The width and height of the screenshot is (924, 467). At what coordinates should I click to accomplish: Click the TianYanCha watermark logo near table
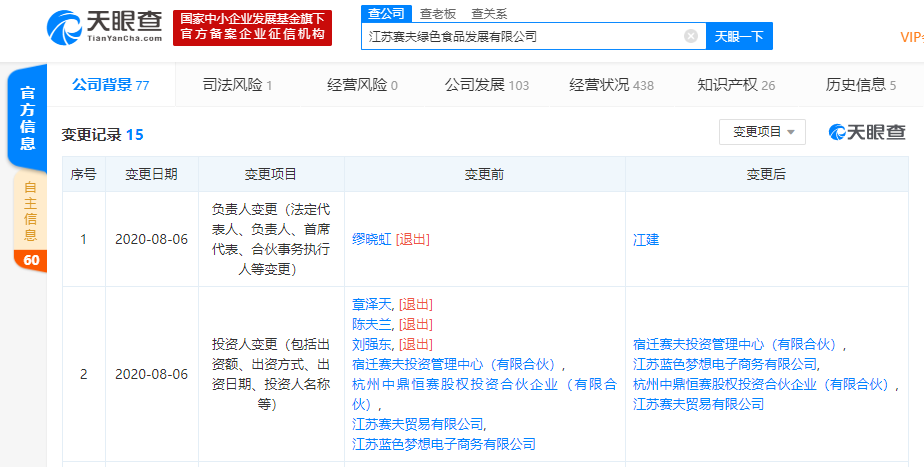pos(866,132)
